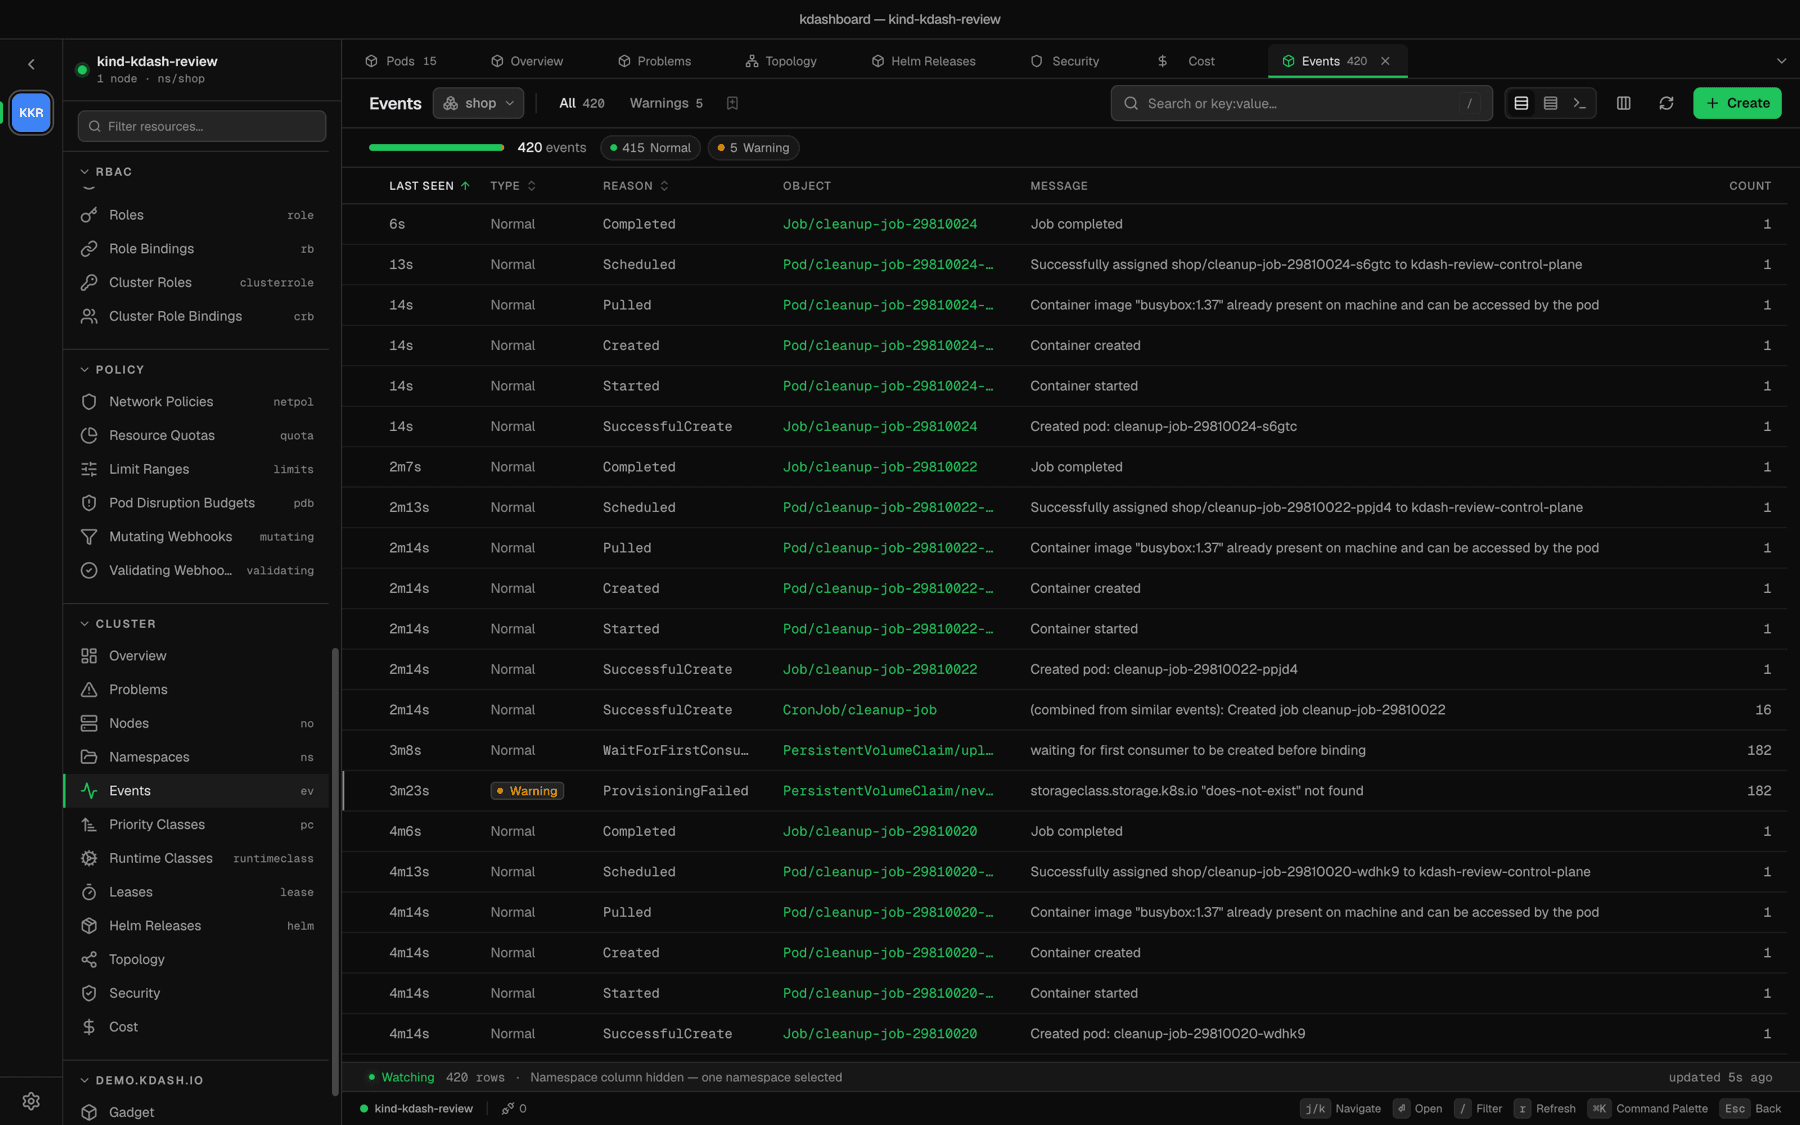The width and height of the screenshot is (1800, 1125).
Task: Collapse the CLUSTER section
Action: pos(117,624)
